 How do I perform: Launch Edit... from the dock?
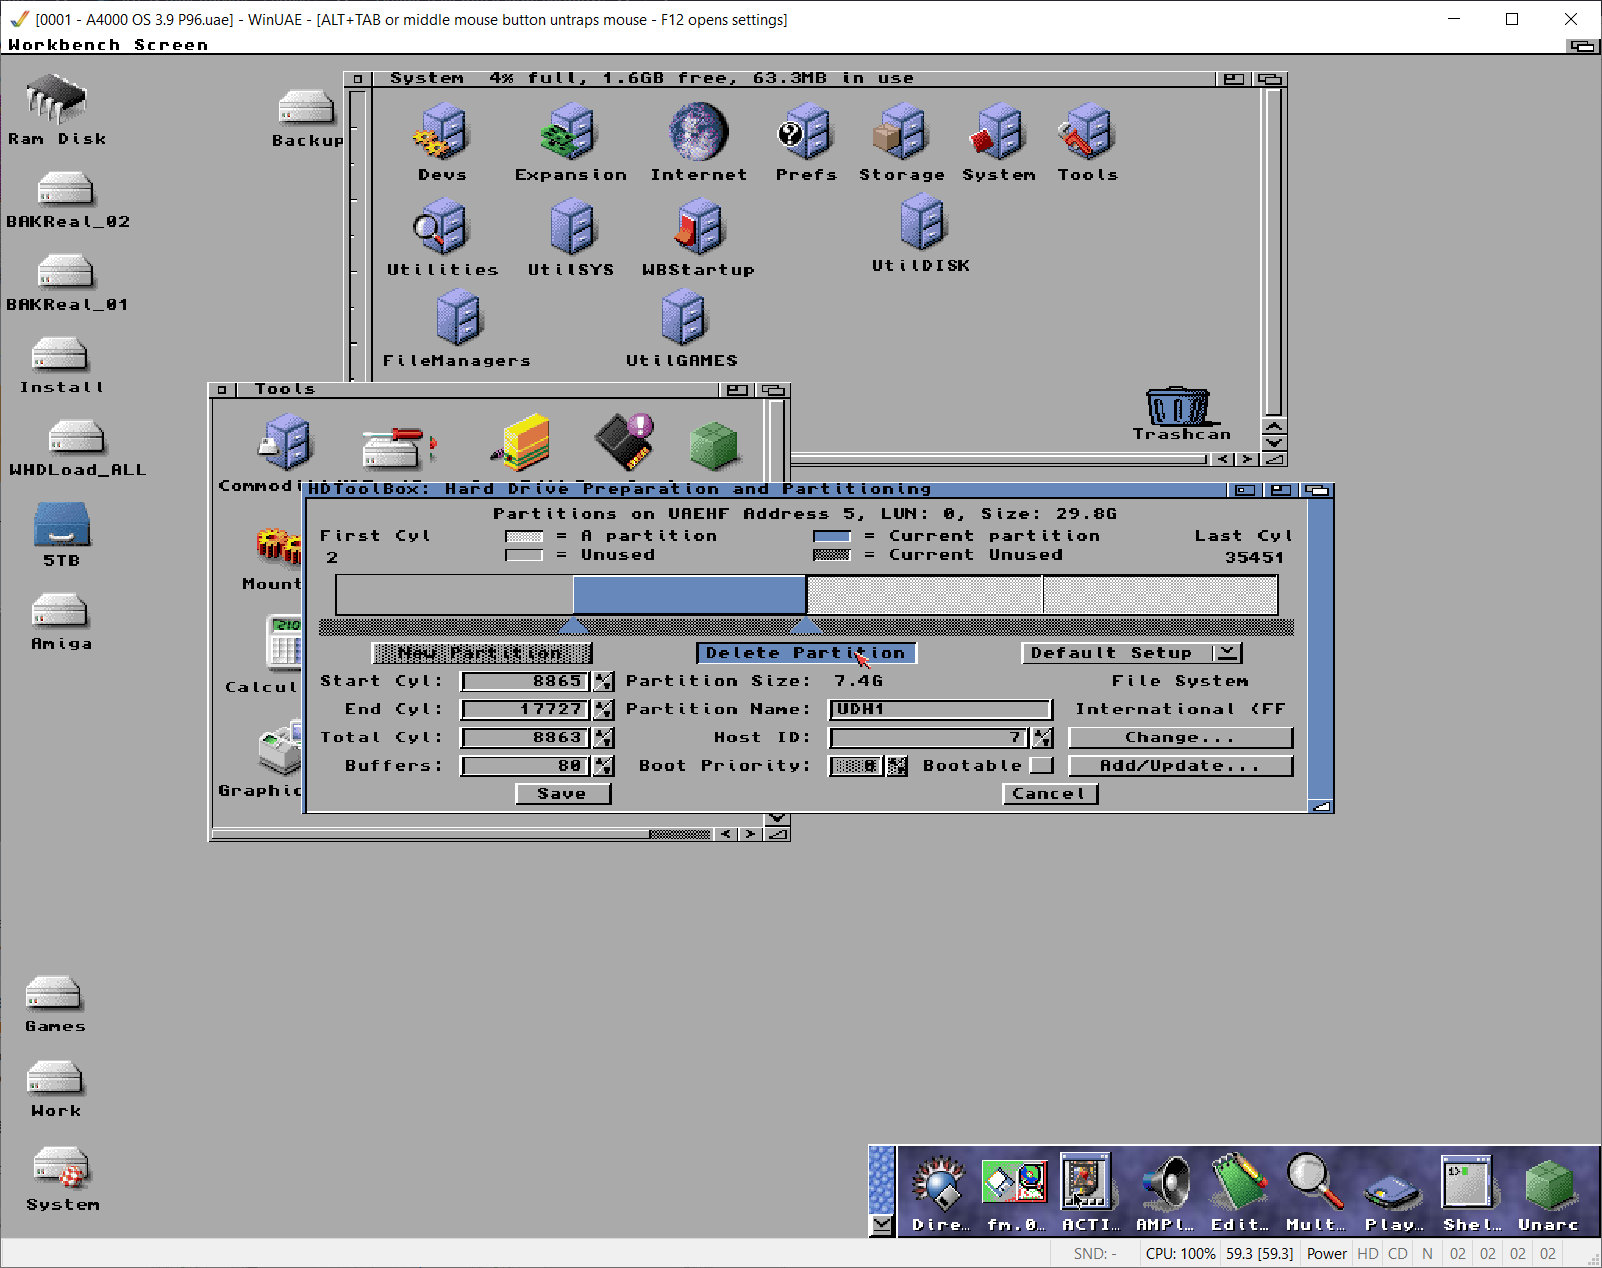[x=1240, y=1181]
